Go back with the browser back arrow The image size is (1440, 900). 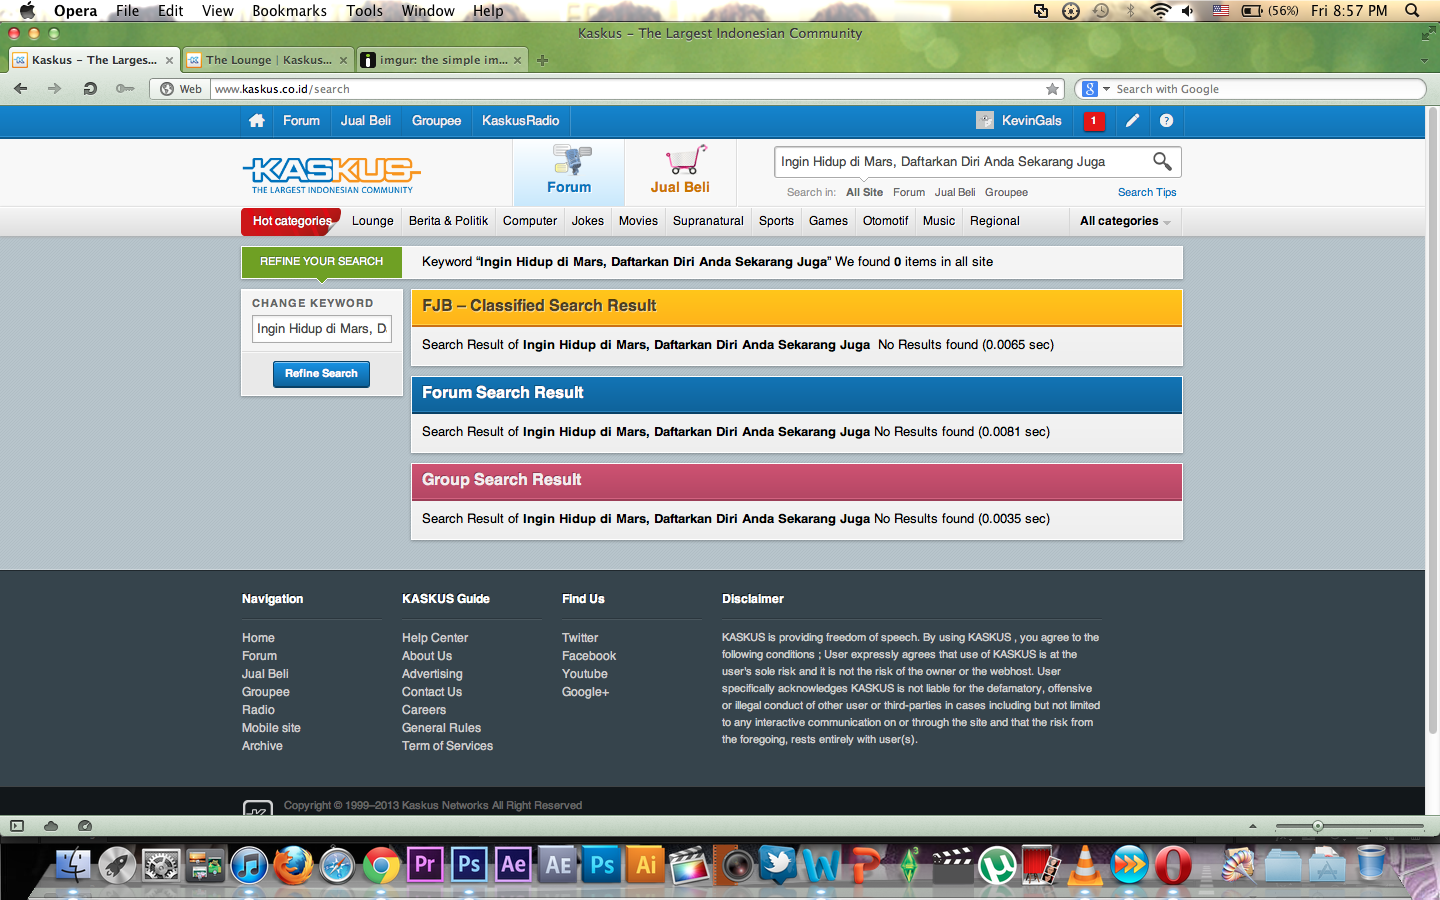21,89
